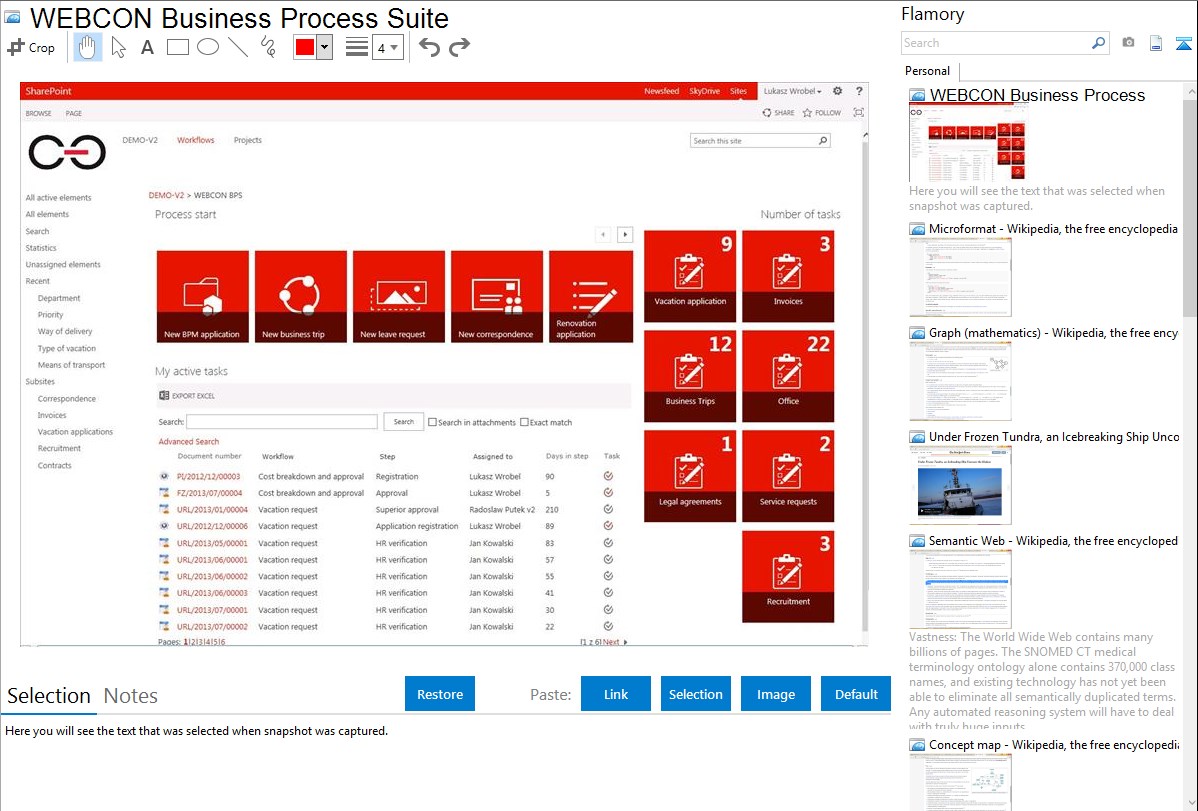Open Service requests tasks tile
Image resolution: width=1198 pixels, height=811 pixels.
pos(788,476)
